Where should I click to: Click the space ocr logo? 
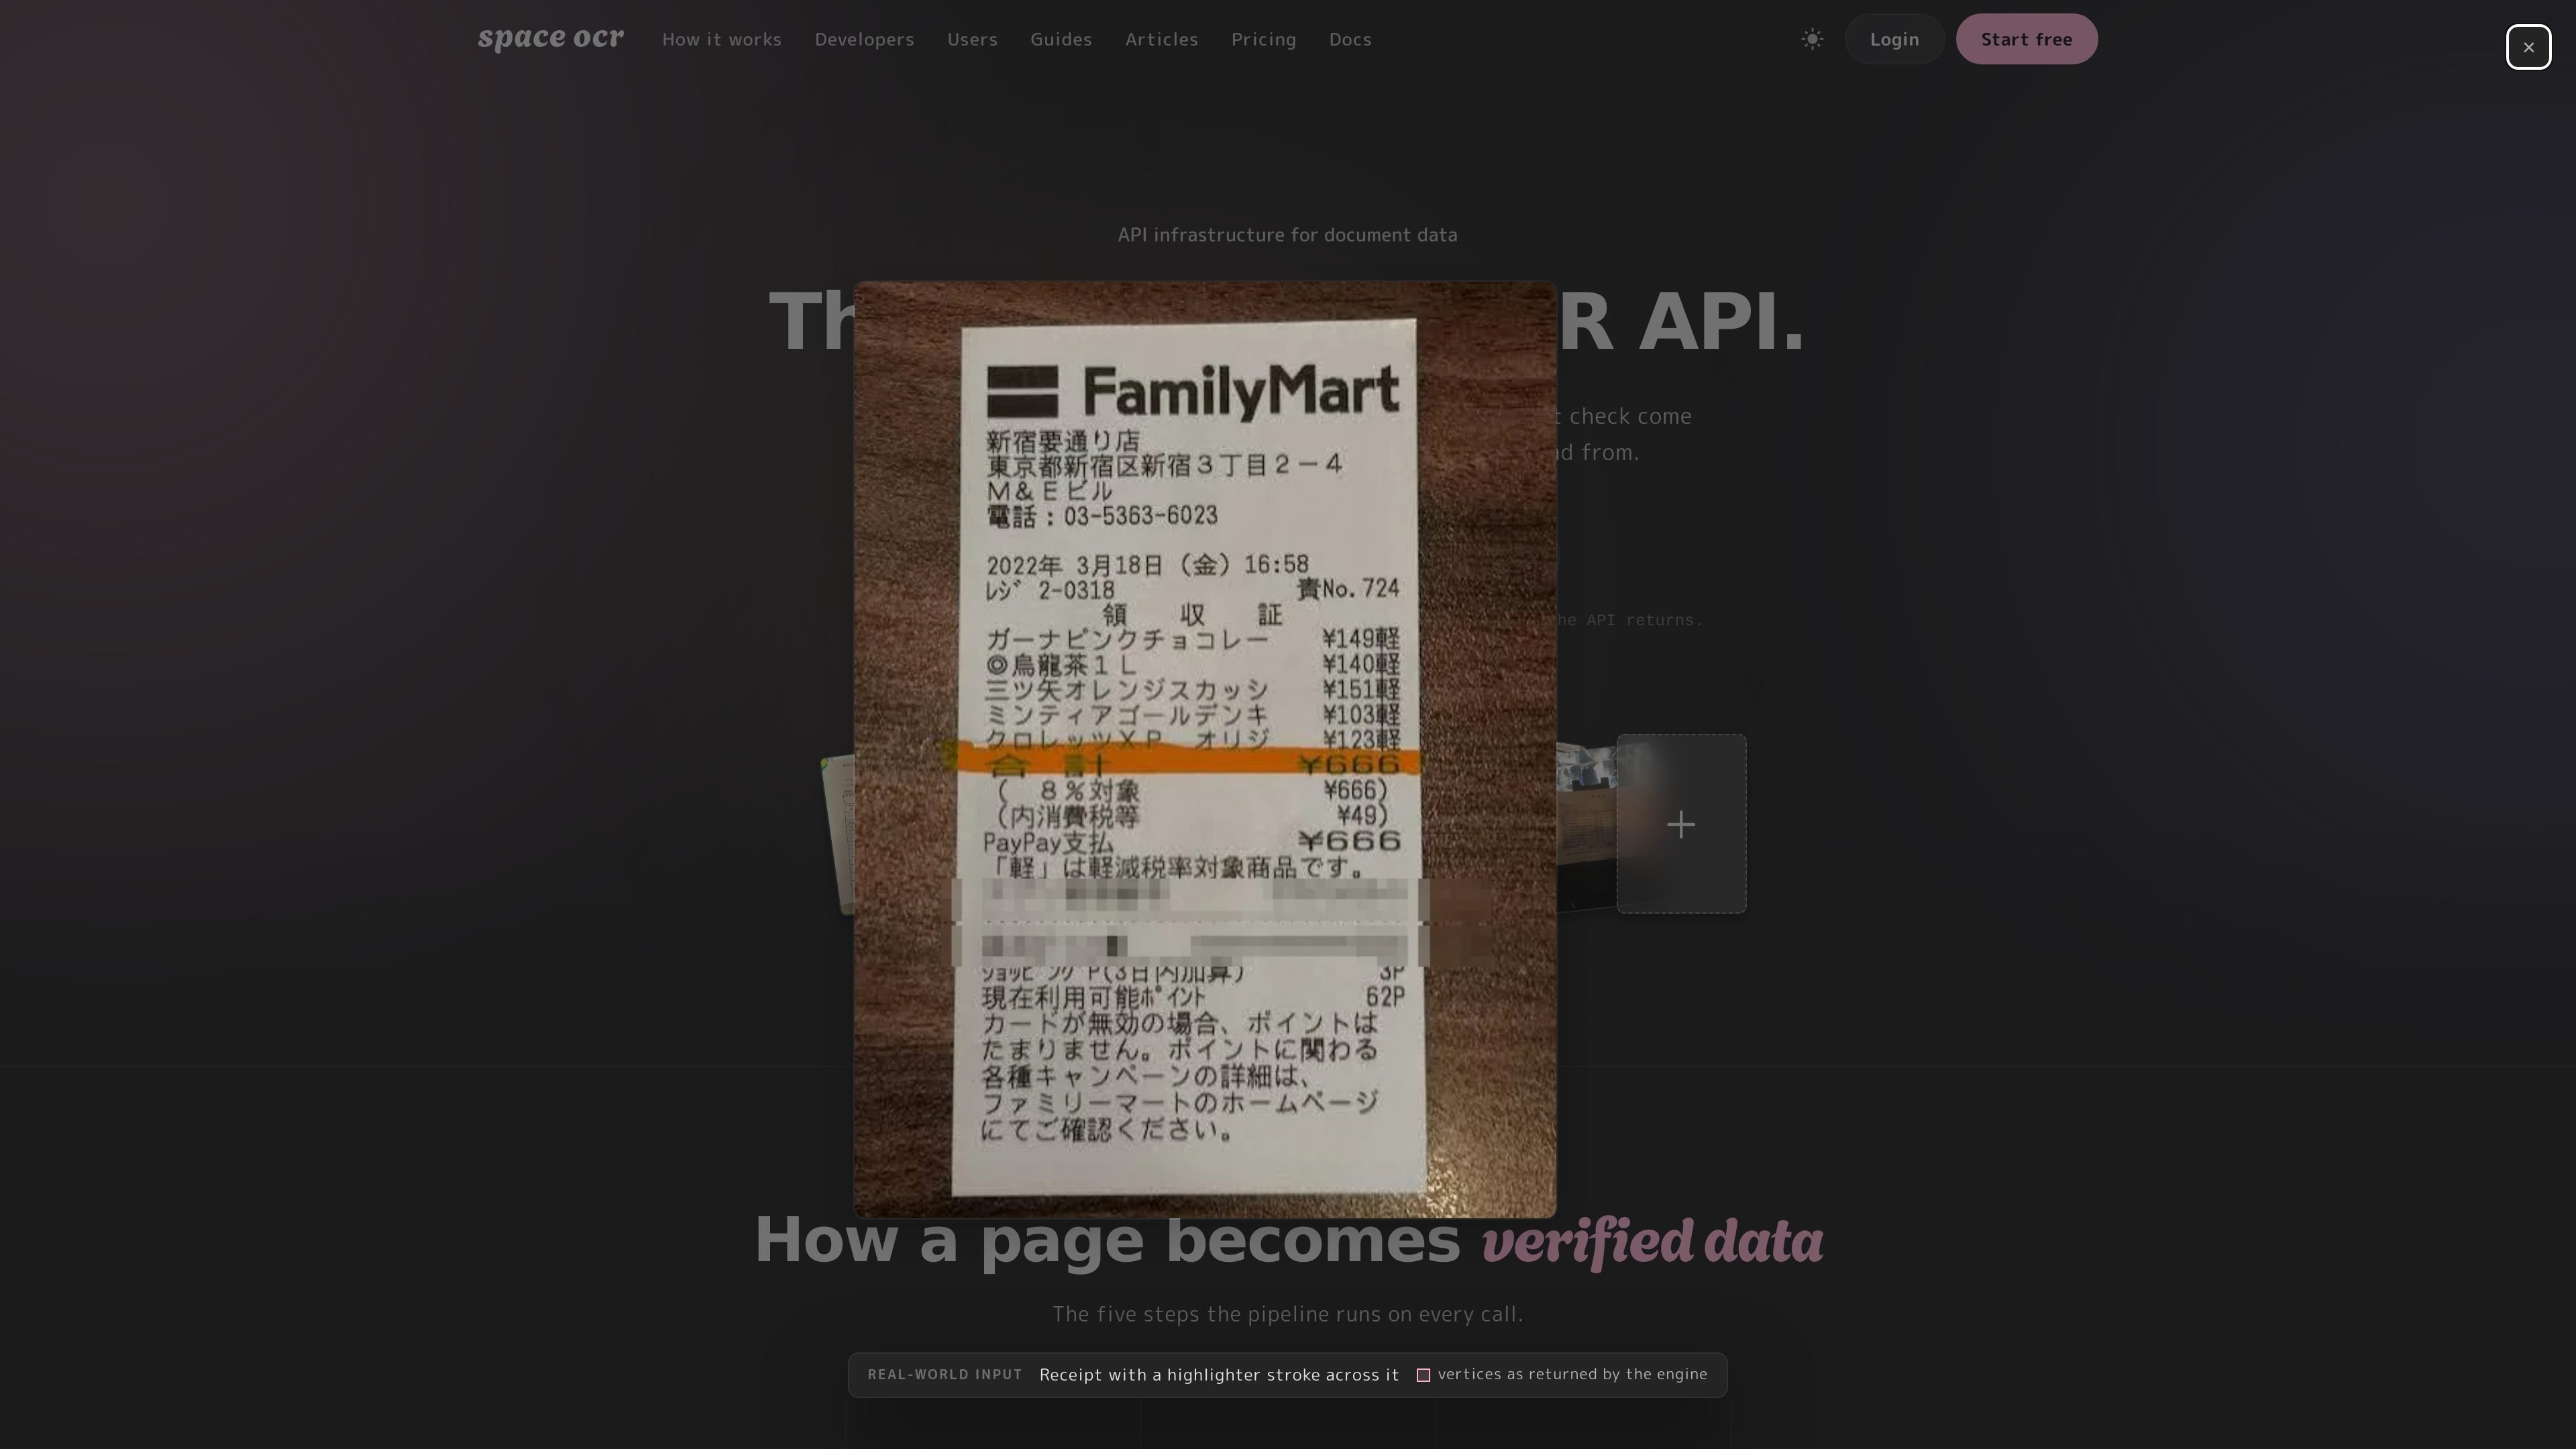click(x=551, y=38)
